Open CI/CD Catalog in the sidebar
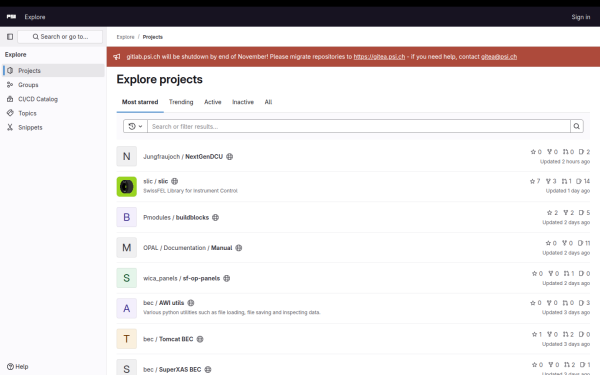Image resolution: width=600 pixels, height=375 pixels. (x=54, y=99)
